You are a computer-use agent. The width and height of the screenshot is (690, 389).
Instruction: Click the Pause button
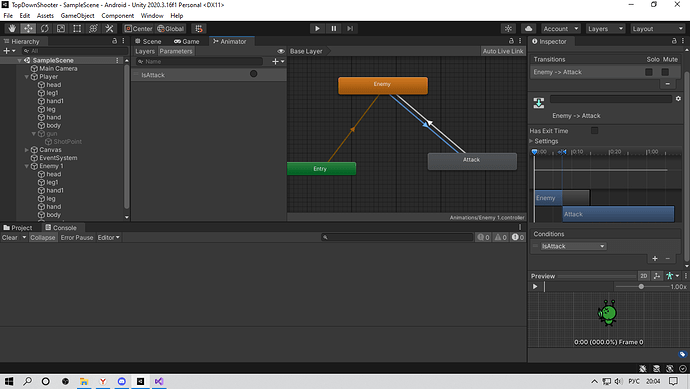point(334,29)
